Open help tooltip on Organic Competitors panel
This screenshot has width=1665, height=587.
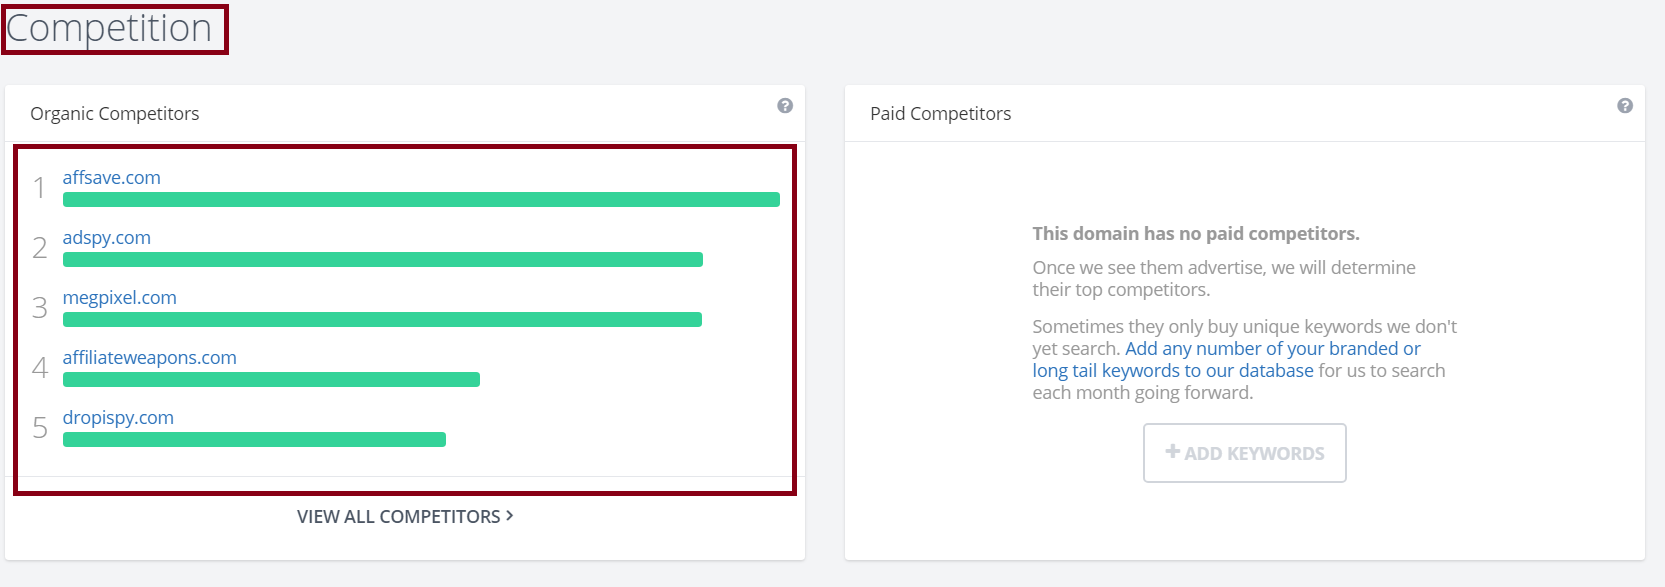click(x=785, y=105)
